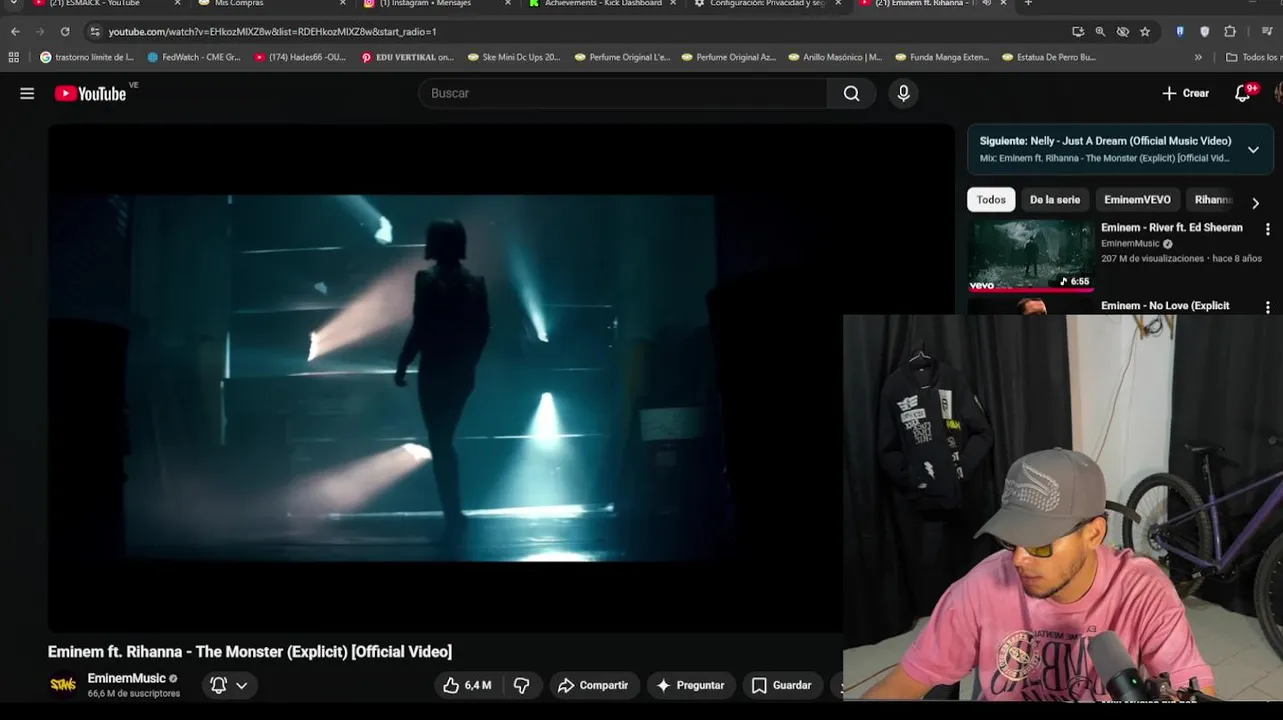The height and width of the screenshot is (720, 1283).
Task: Select the Rihanna filter chip
Action: coord(1213,200)
